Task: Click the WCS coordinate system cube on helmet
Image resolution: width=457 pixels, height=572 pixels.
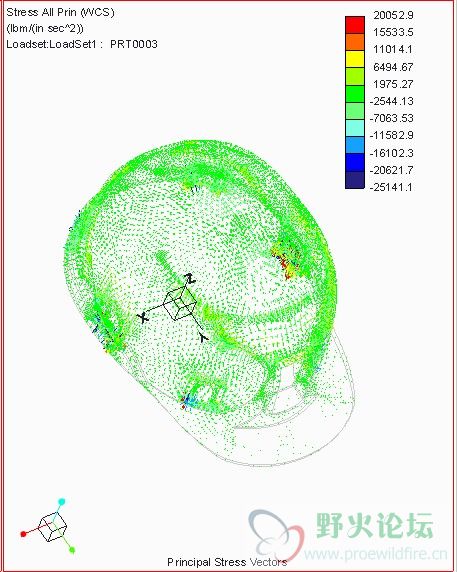Action: (179, 304)
